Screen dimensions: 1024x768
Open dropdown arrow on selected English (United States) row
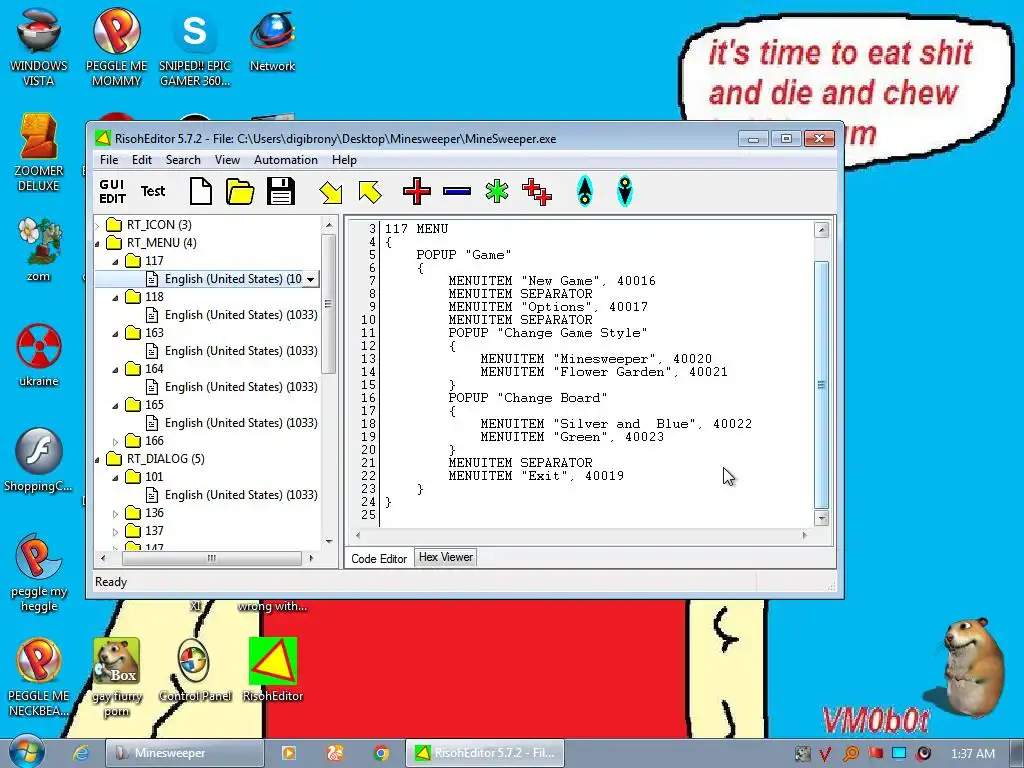click(x=311, y=280)
